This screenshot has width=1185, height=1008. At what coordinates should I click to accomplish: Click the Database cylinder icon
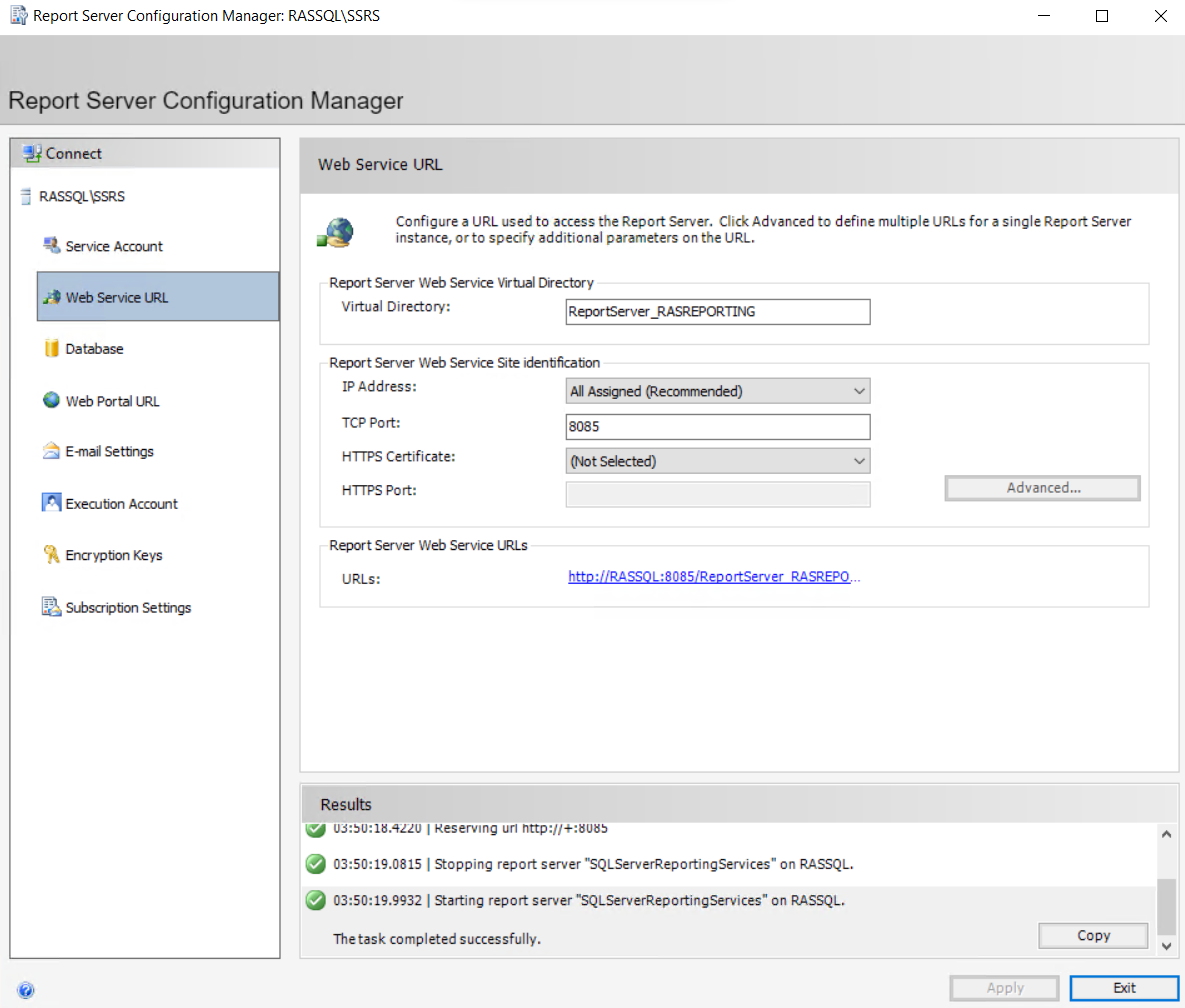tap(52, 348)
